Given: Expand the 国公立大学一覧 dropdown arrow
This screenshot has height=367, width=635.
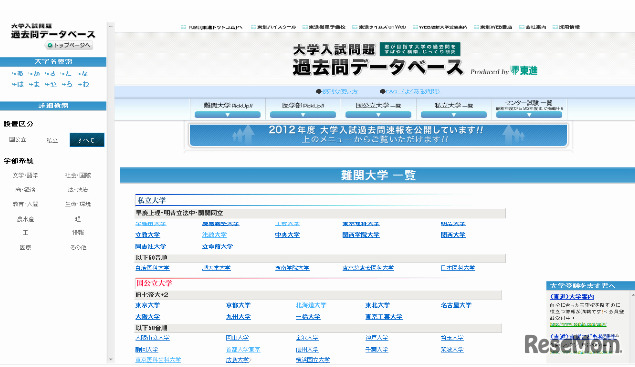Looking at the screenshot, I should pos(378,115).
